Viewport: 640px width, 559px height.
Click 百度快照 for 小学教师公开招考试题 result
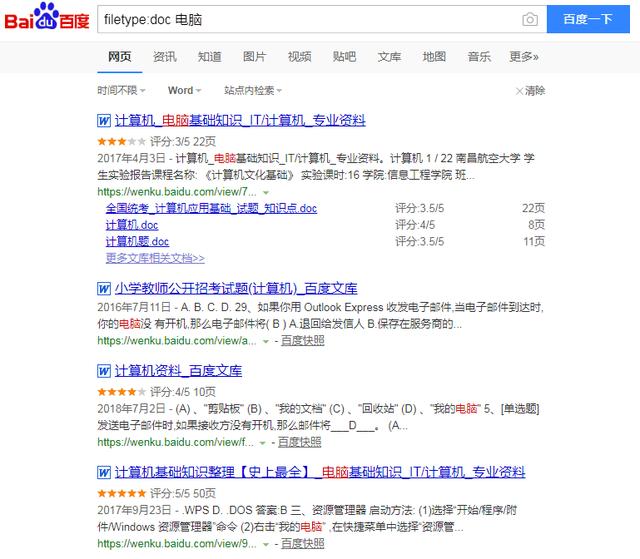pyautogui.click(x=302, y=341)
